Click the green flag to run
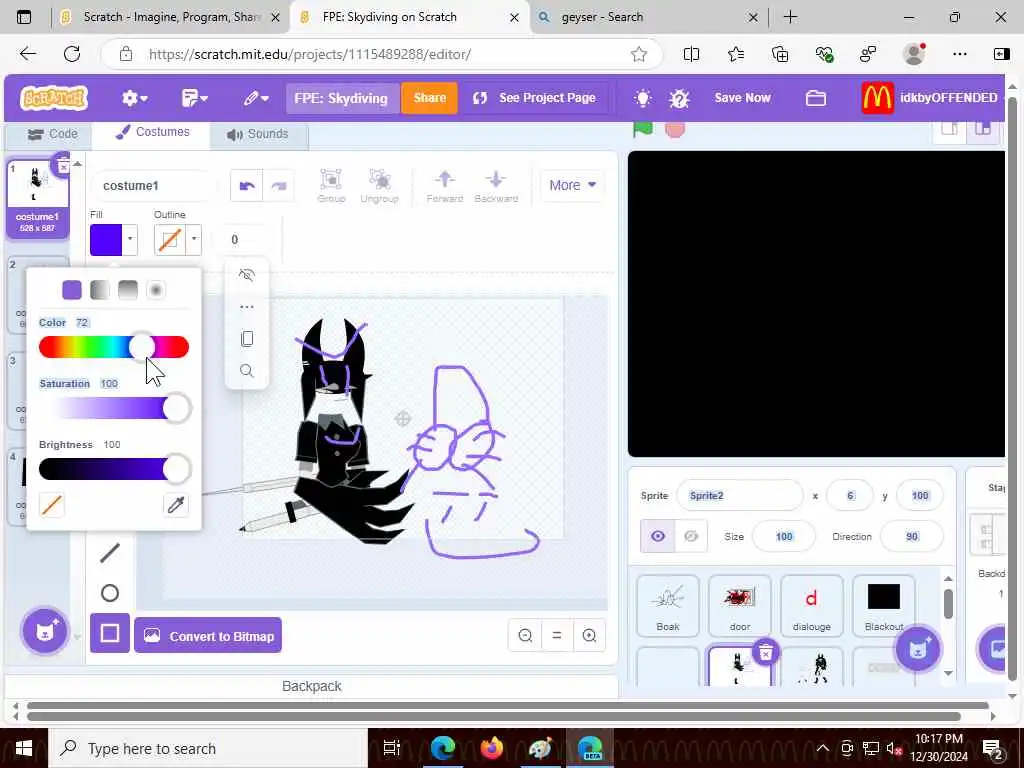 tap(643, 129)
